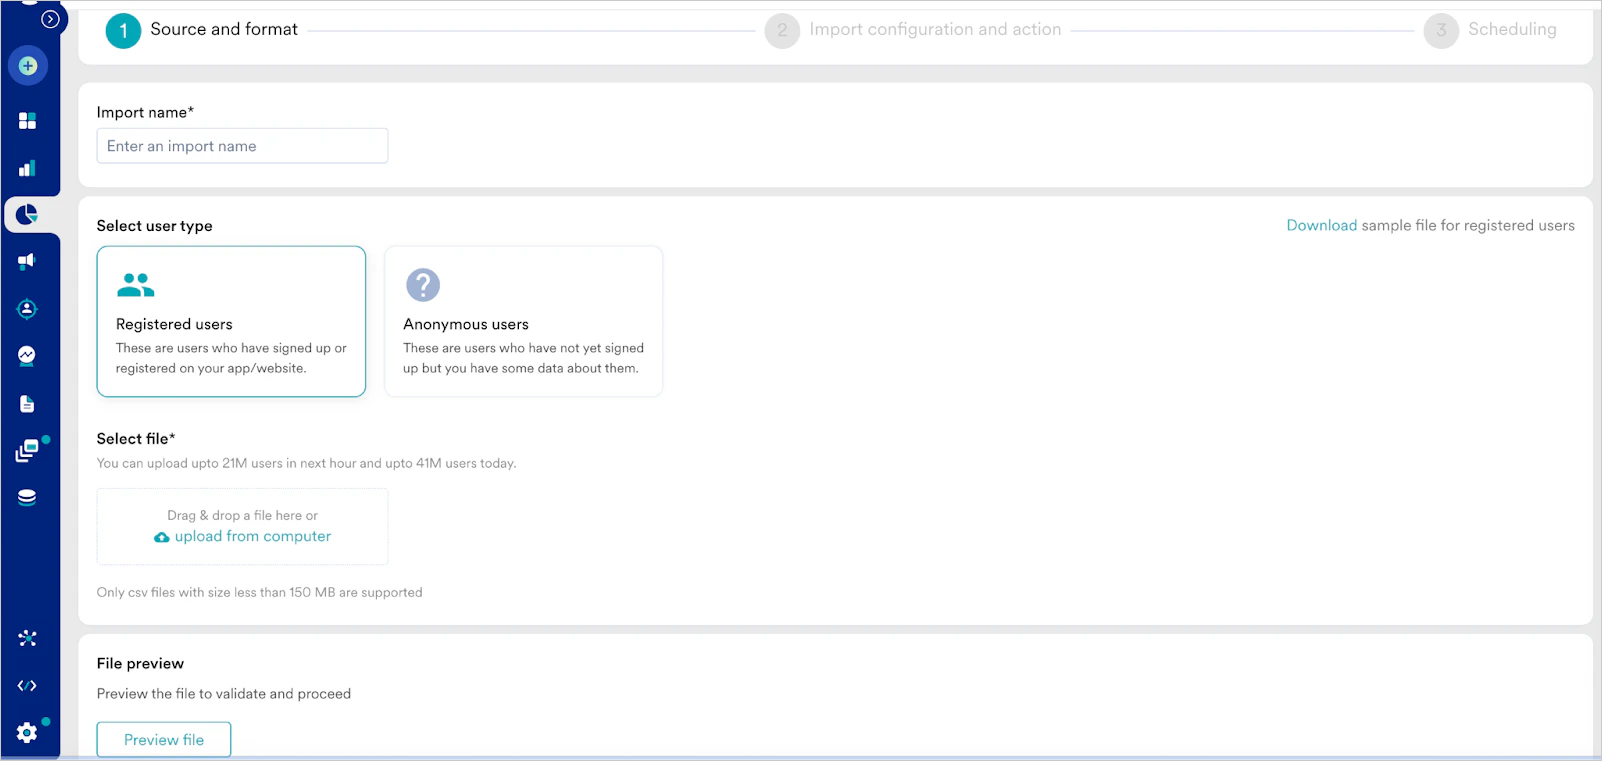
Task: Click the Preview file button
Action: tap(164, 740)
